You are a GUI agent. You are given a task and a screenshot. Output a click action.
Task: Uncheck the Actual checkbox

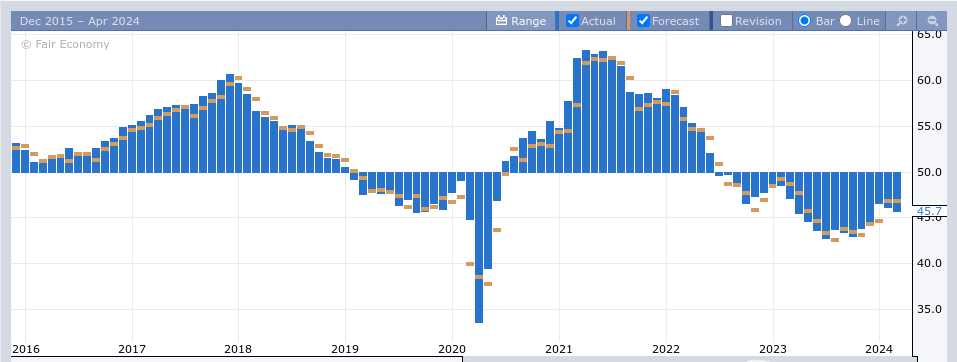[x=572, y=21]
